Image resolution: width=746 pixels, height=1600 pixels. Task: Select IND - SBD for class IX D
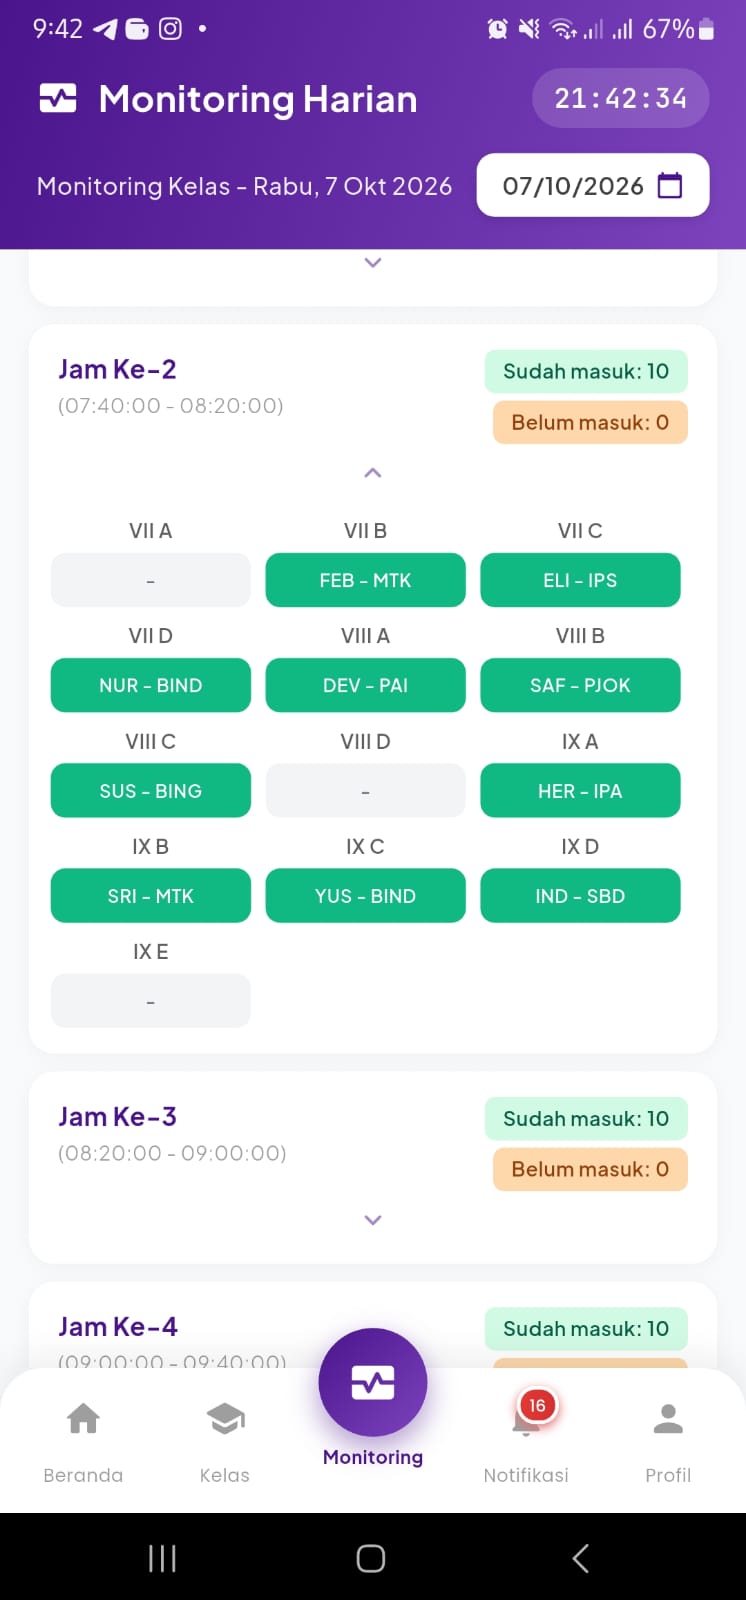(580, 896)
